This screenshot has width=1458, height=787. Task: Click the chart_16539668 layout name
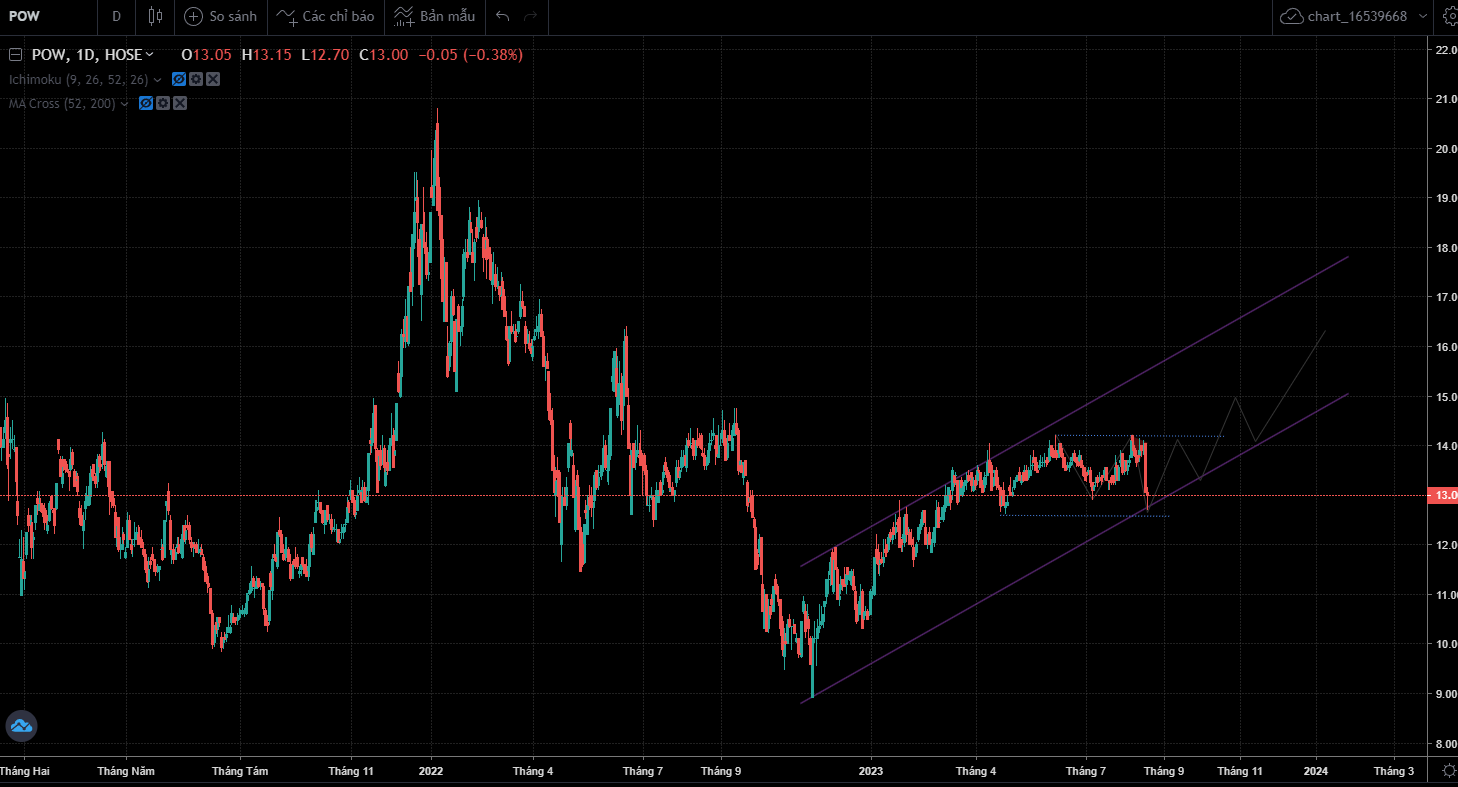tap(1357, 16)
